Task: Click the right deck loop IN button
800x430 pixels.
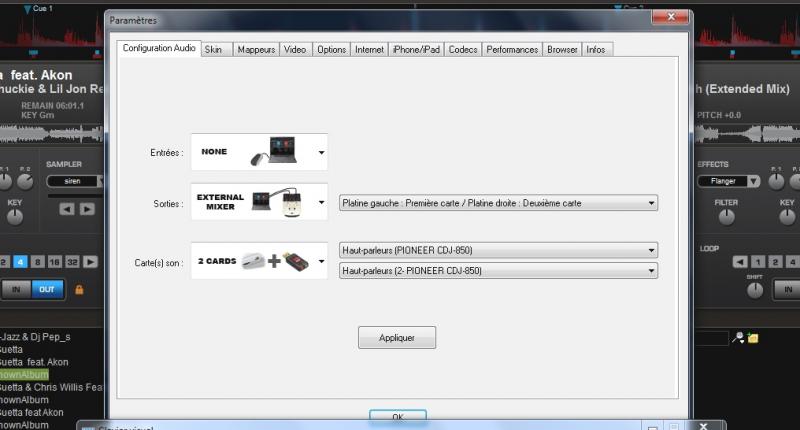Action: pos(787,289)
